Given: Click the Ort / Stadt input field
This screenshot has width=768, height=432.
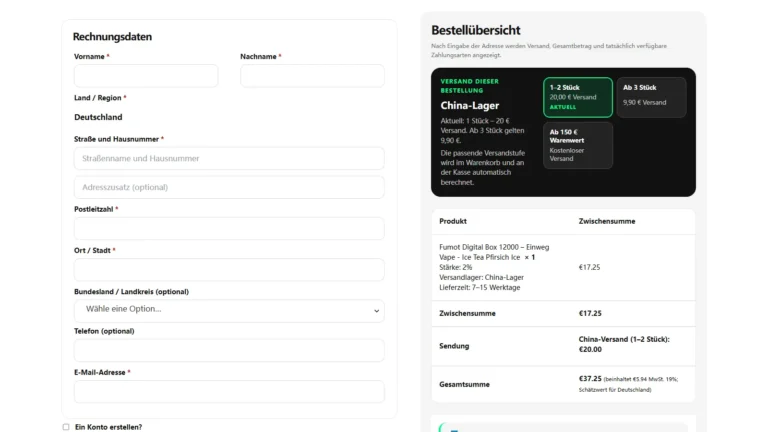Looking at the screenshot, I should click(229, 269).
